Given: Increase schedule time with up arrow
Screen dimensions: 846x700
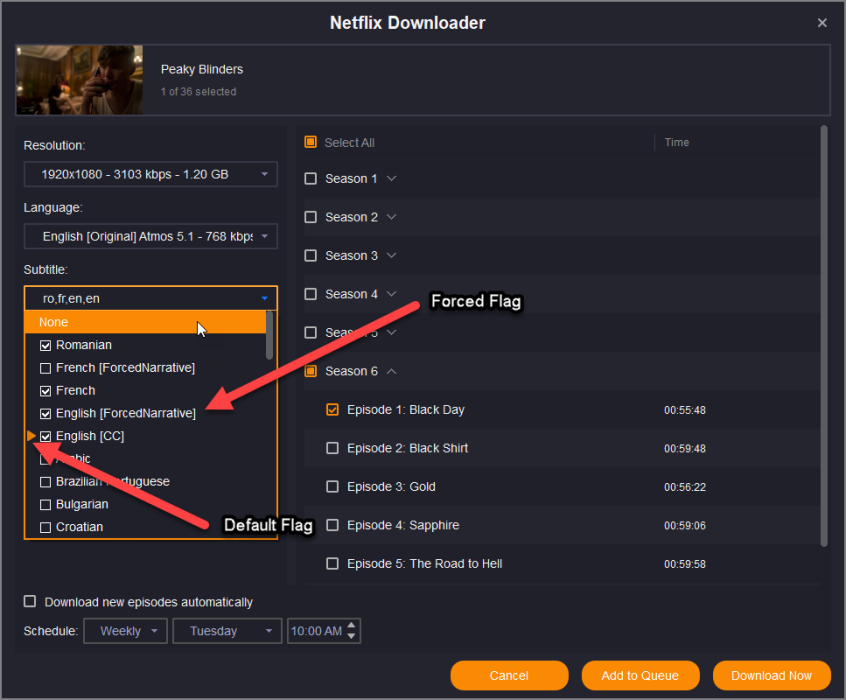Looking at the screenshot, I should tap(353, 626).
